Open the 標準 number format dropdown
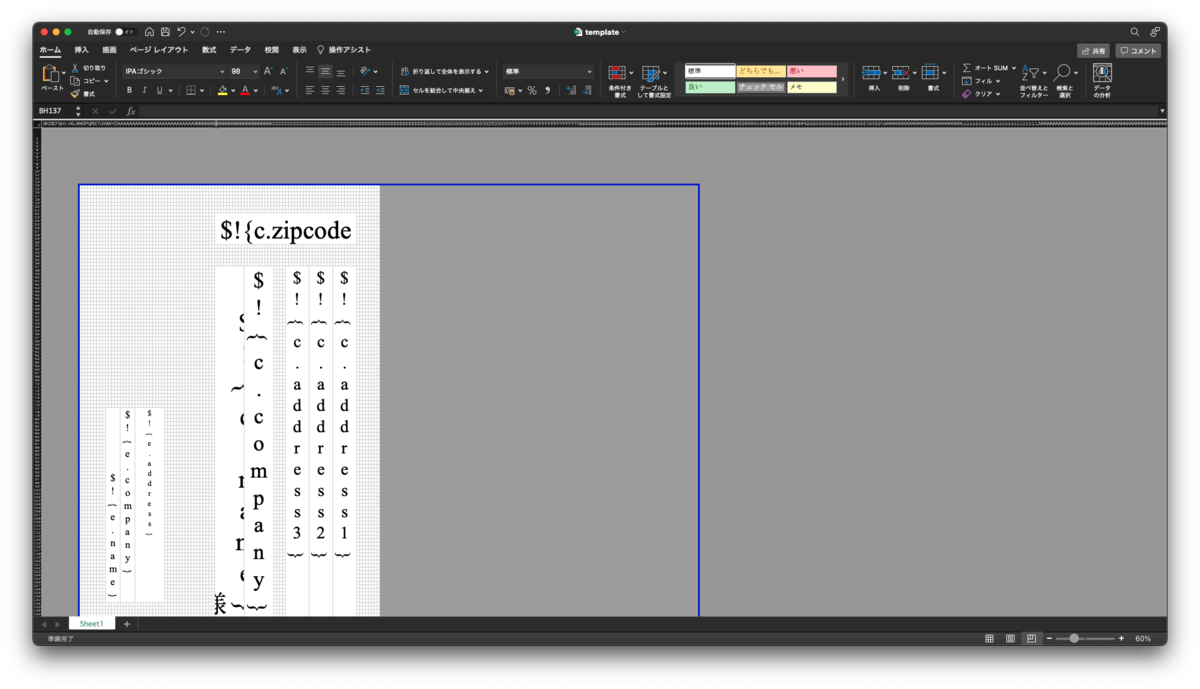Image resolution: width=1200 pixels, height=689 pixels. (x=589, y=72)
